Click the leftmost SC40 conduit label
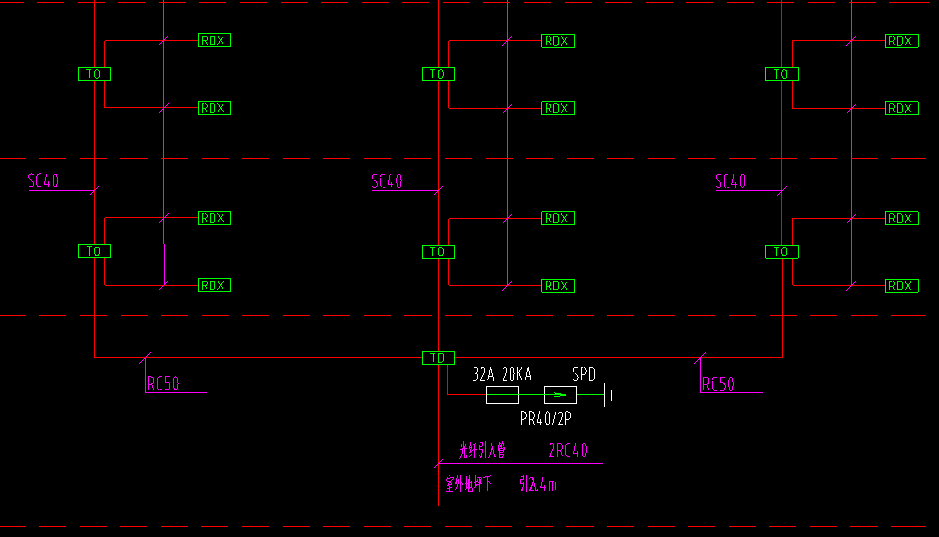The width and height of the screenshot is (939, 537). 43,181
